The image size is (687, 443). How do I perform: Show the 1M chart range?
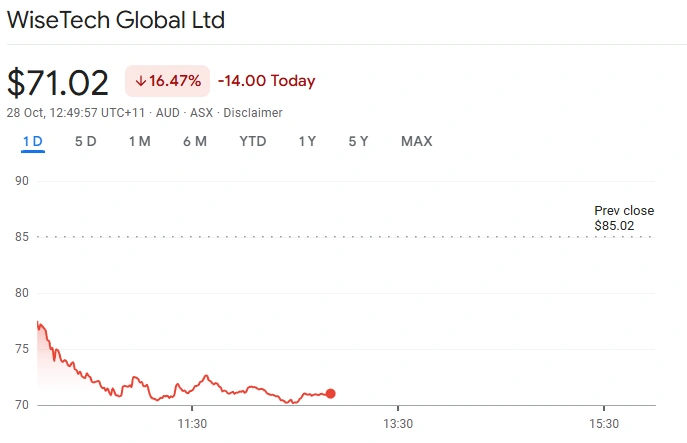pos(139,141)
